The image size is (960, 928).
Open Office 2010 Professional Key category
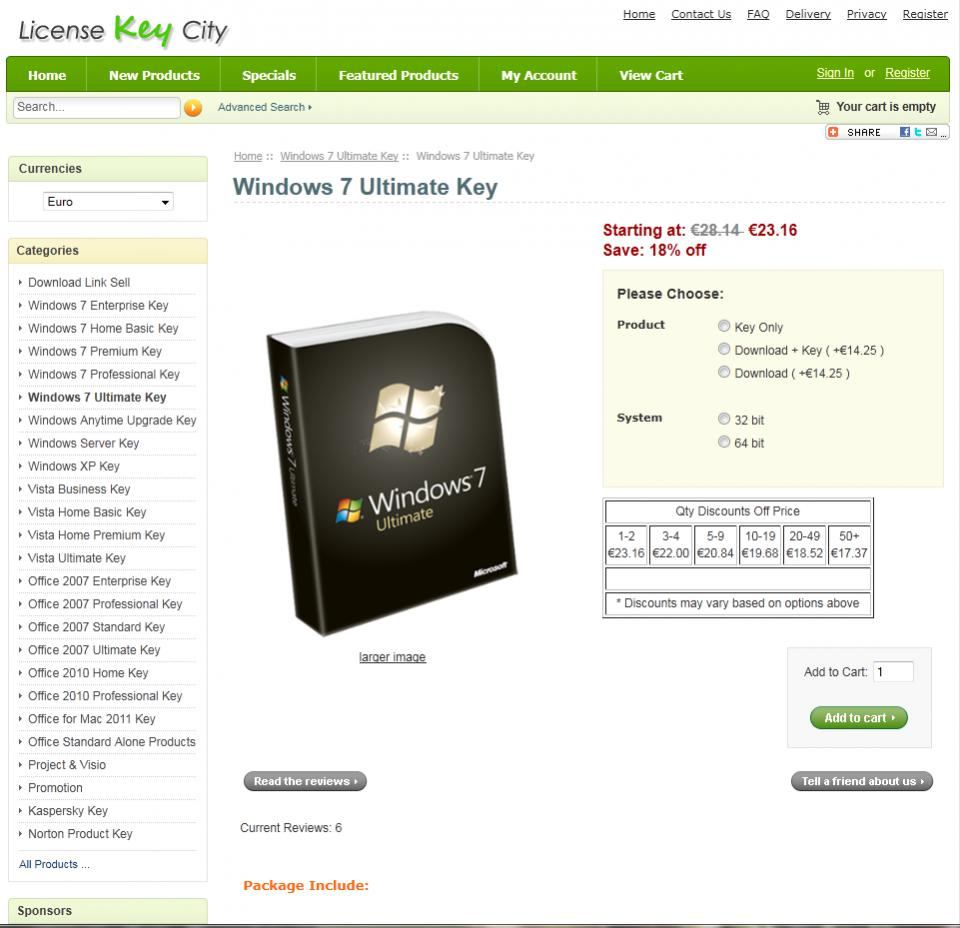(x=105, y=696)
